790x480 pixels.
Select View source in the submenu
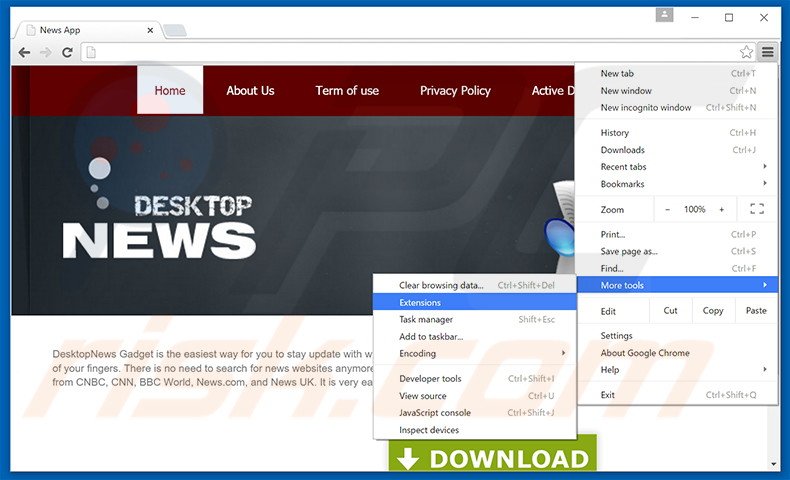click(x=475, y=396)
